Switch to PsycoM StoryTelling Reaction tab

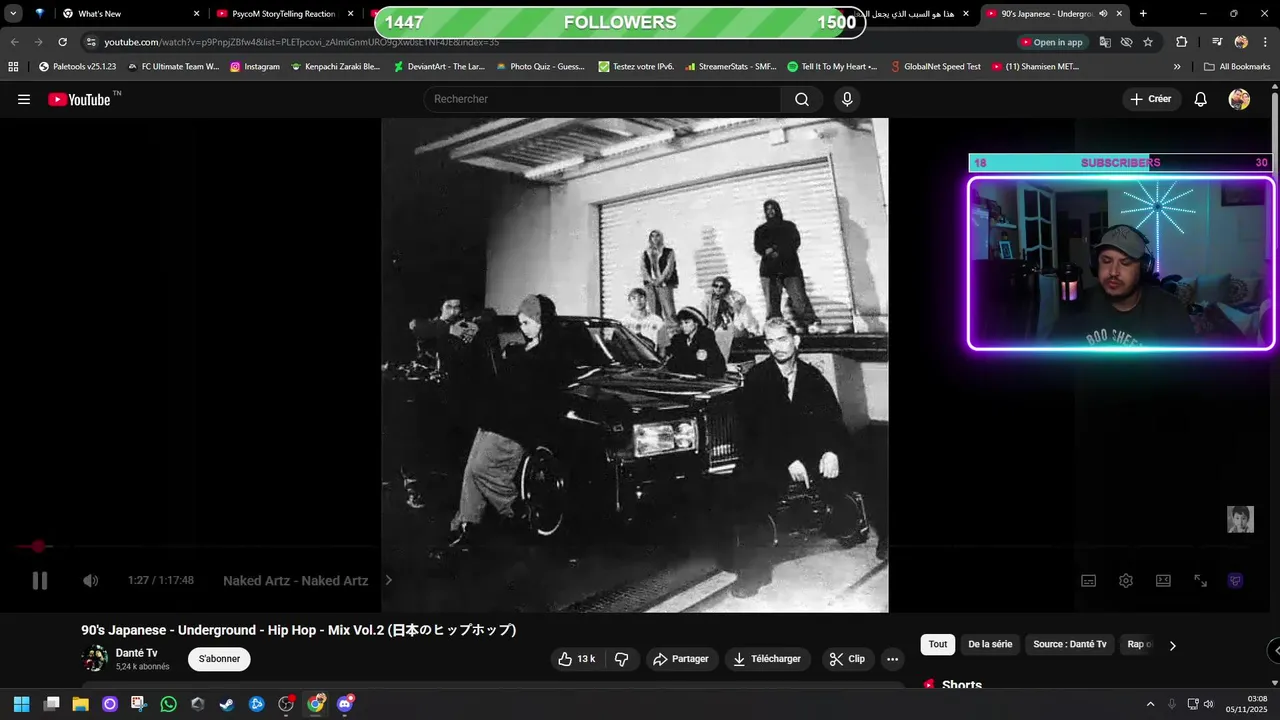(x=283, y=14)
